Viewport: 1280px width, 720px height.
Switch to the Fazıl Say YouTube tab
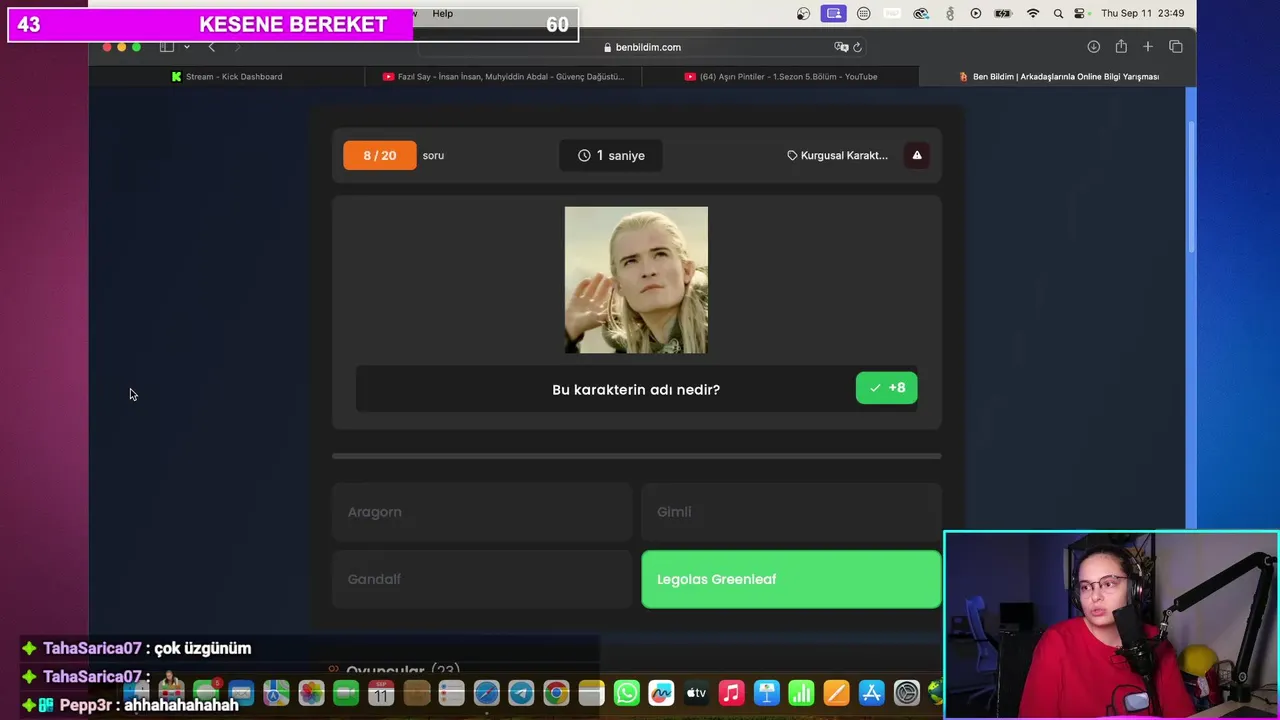click(503, 76)
